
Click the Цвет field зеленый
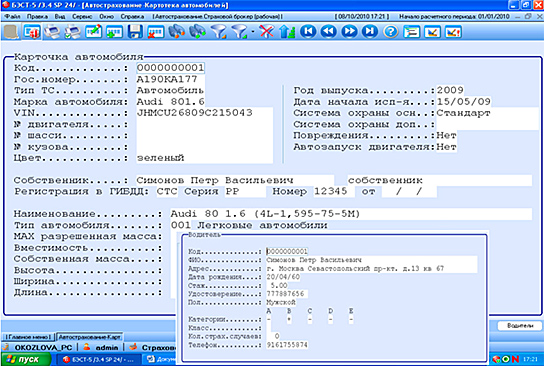click(x=204, y=158)
